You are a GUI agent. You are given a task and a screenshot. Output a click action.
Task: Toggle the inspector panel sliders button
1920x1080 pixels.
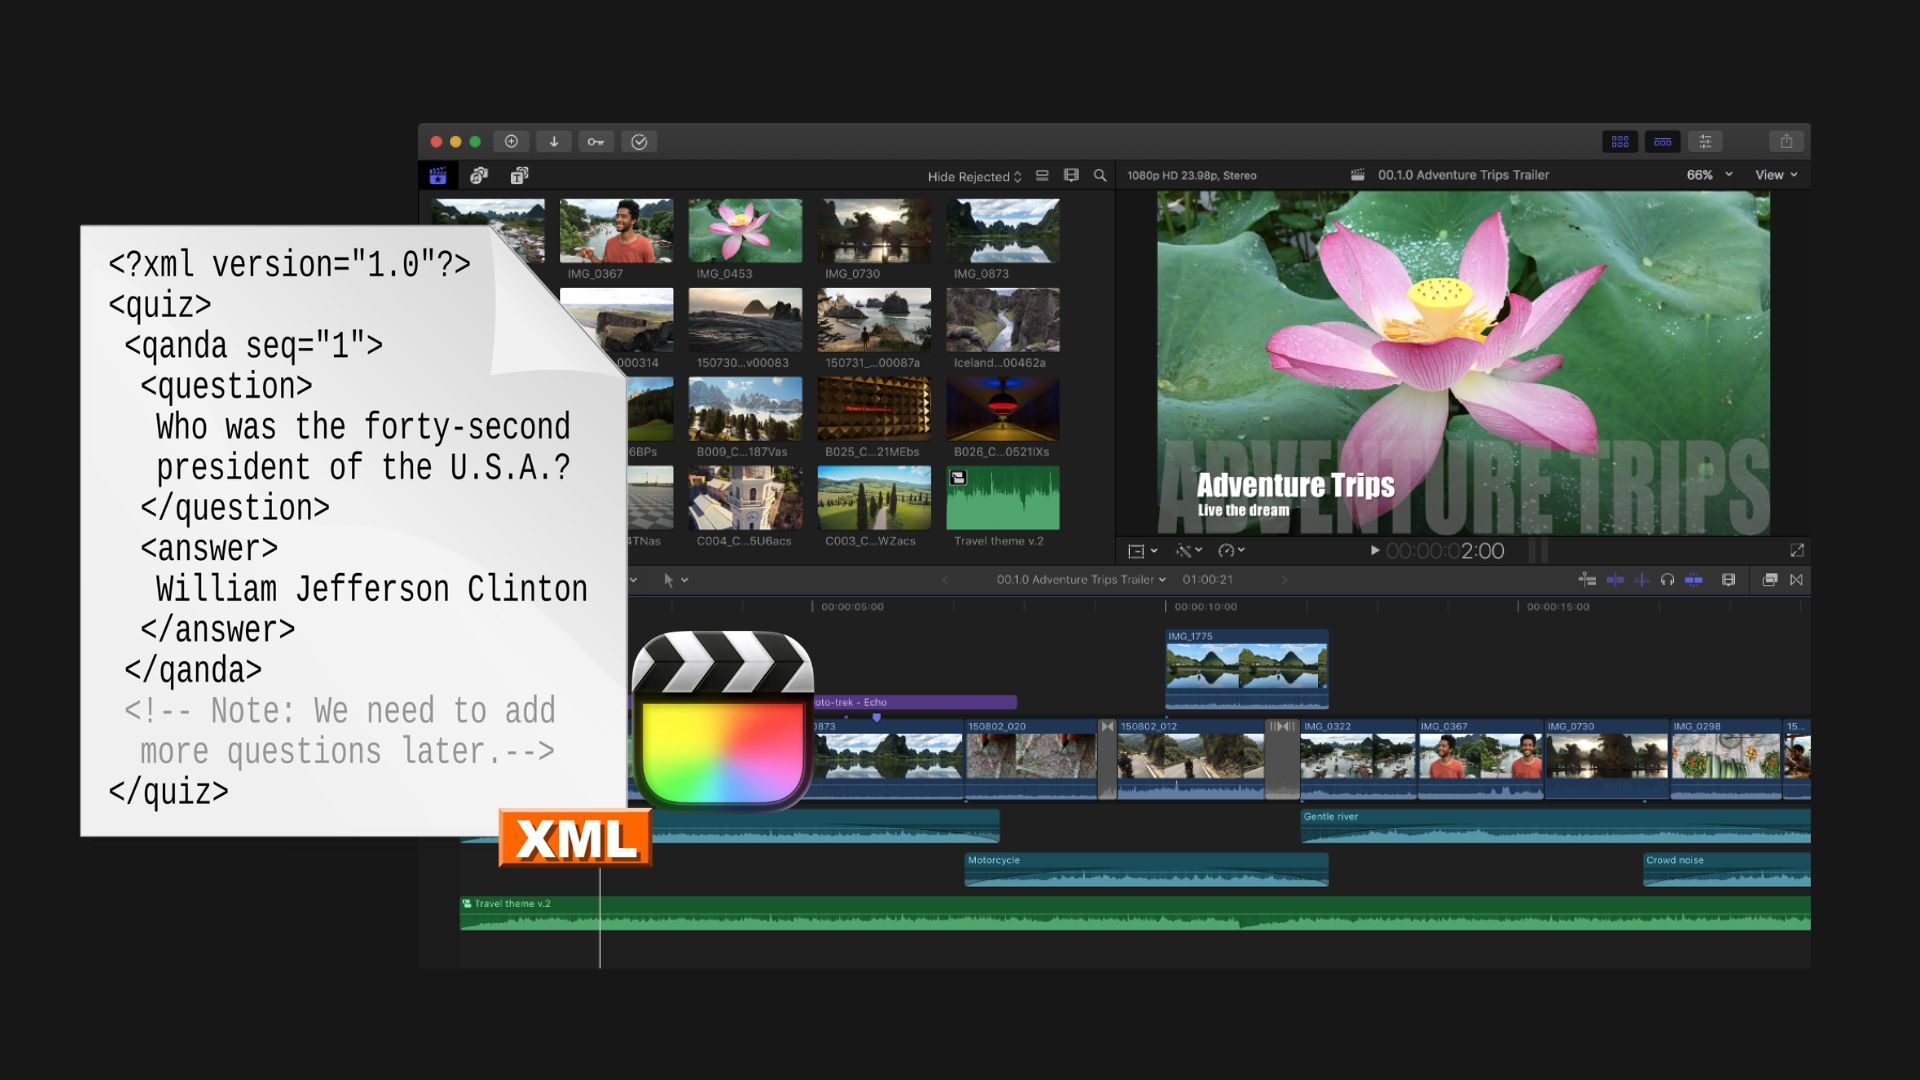1705,141
